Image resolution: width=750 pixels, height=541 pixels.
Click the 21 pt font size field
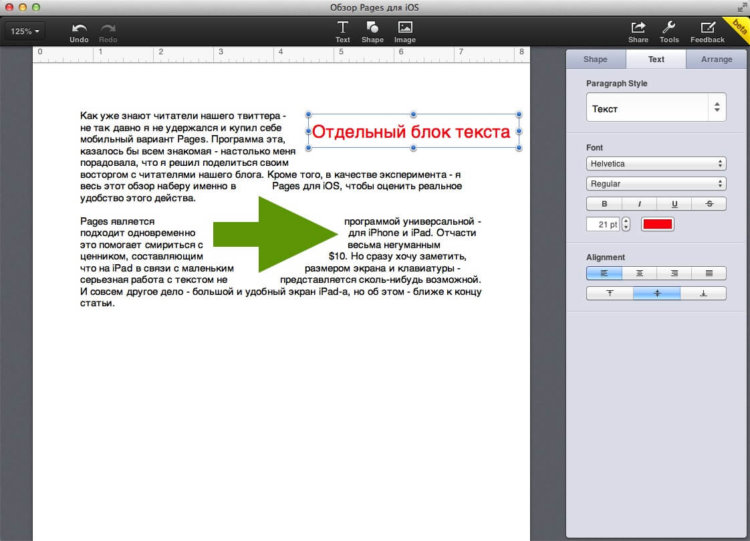point(603,224)
